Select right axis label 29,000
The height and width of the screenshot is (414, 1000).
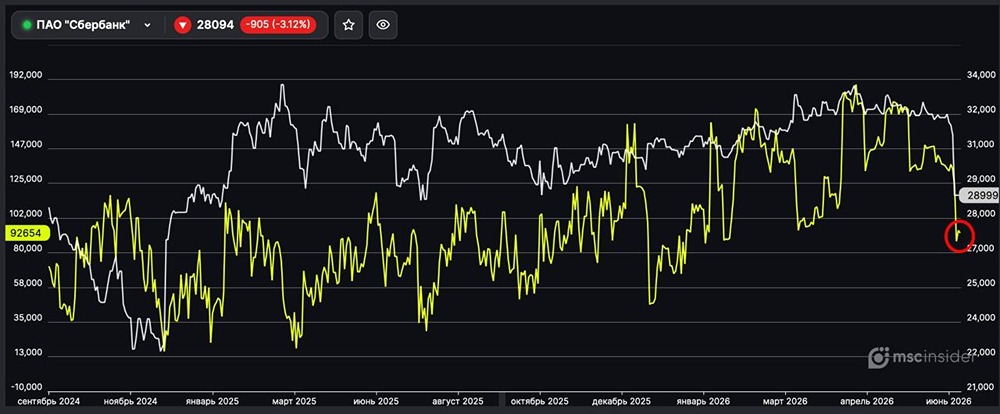point(980,180)
